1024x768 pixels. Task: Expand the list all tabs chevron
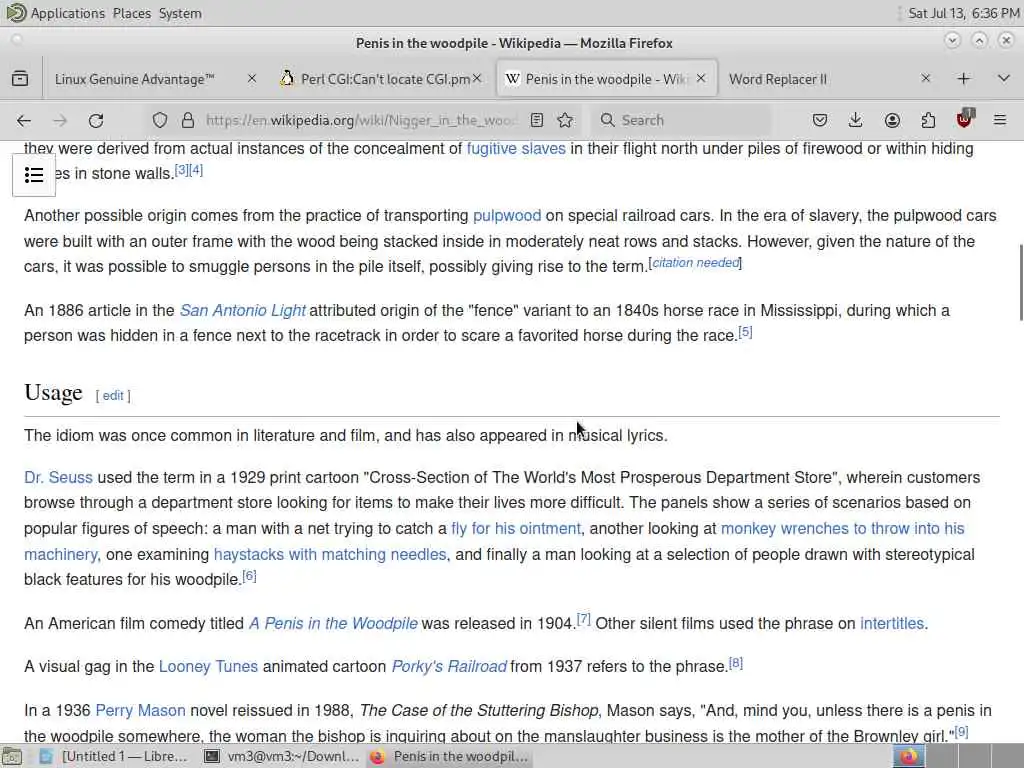pos(1004,79)
